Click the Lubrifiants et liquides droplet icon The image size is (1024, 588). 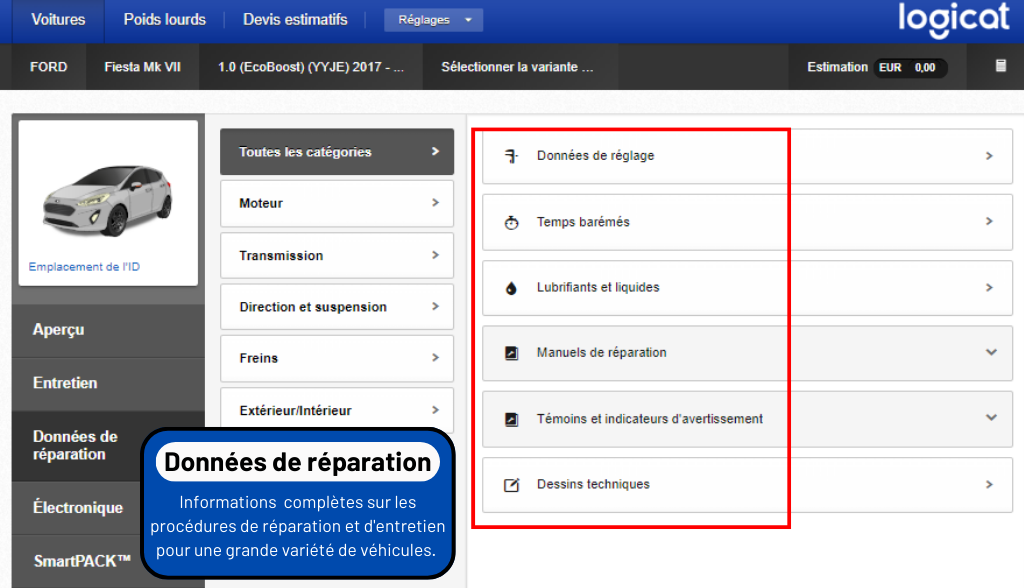pyautogui.click(x=511, y=288)
